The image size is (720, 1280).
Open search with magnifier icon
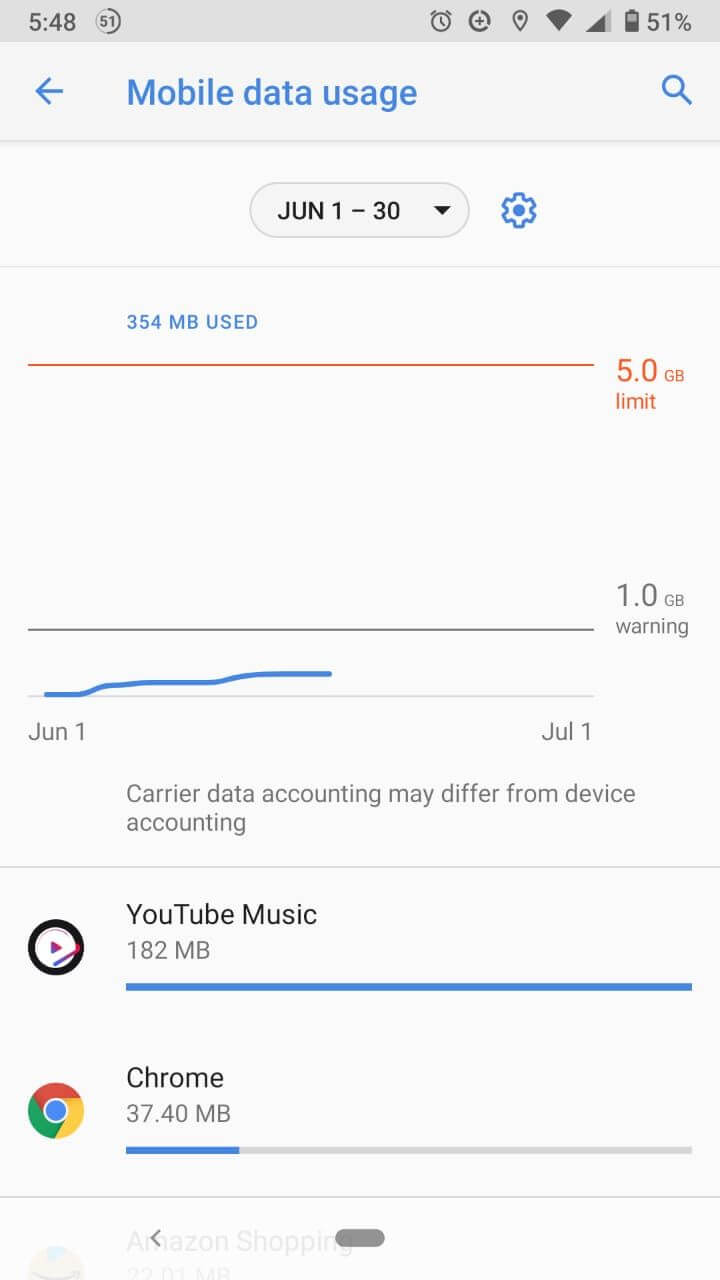click(x=677, y=91)
